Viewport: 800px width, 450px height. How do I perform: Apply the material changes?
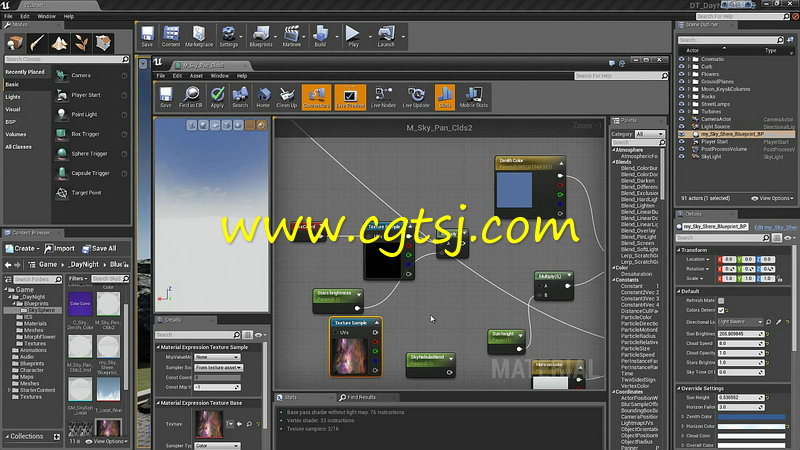[x=217, y=97]
